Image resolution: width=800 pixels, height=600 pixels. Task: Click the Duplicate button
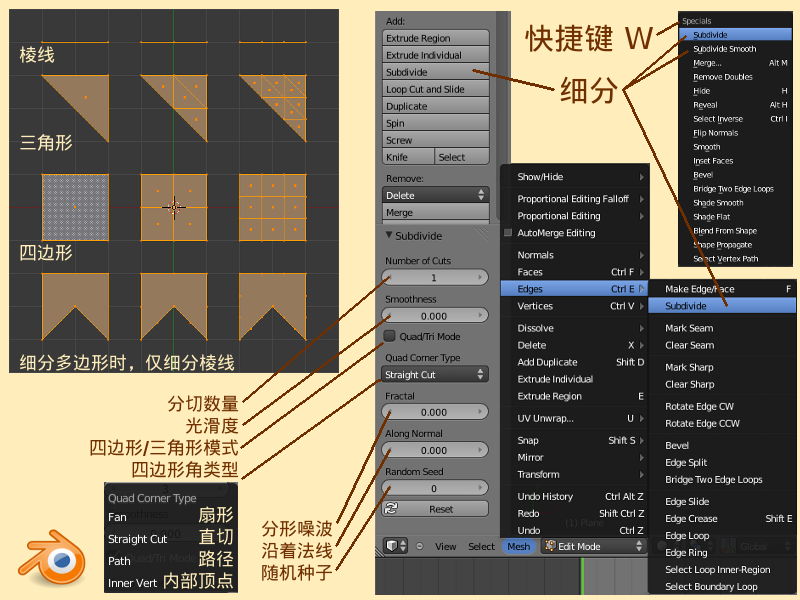(x=435, y=106)
